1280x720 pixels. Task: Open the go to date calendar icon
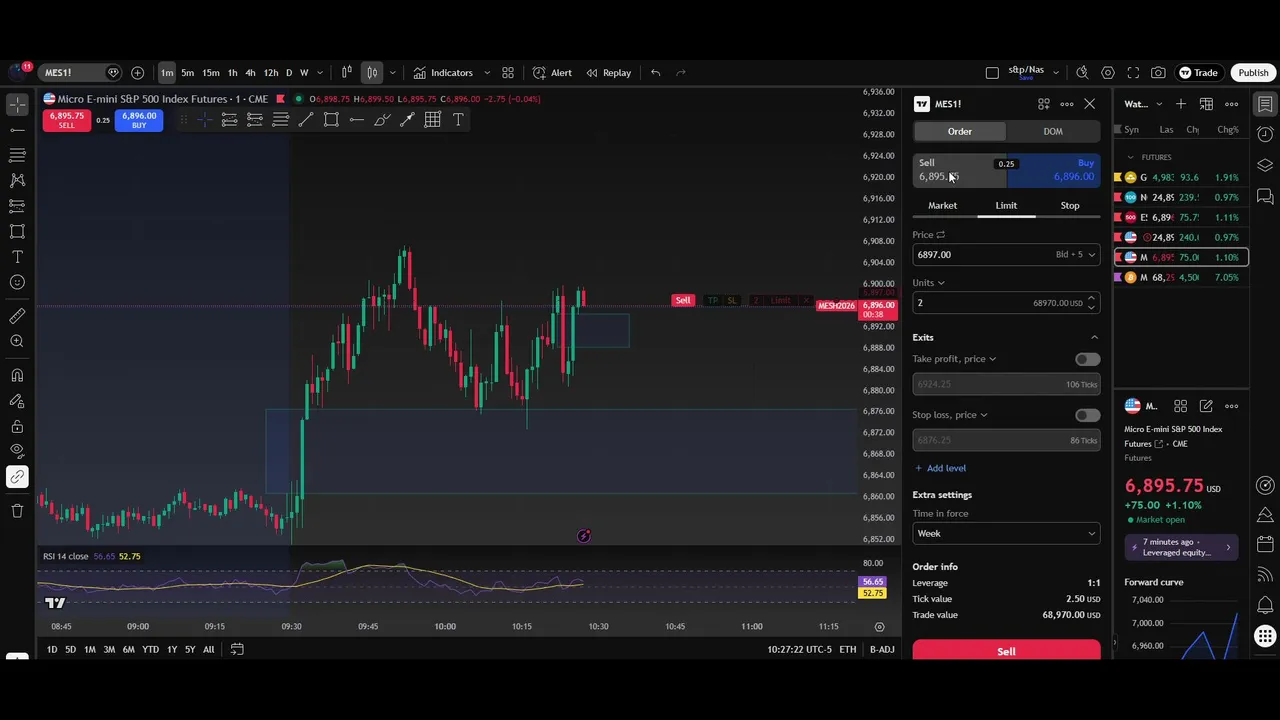click(x=237, y=649)
